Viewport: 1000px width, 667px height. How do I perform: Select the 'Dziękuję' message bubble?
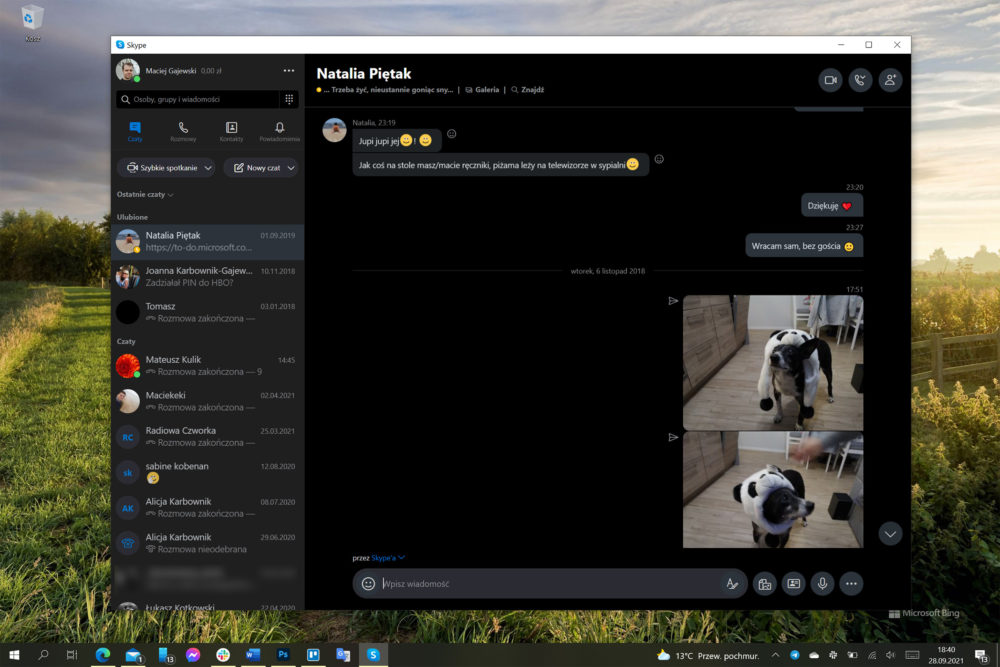832,206
